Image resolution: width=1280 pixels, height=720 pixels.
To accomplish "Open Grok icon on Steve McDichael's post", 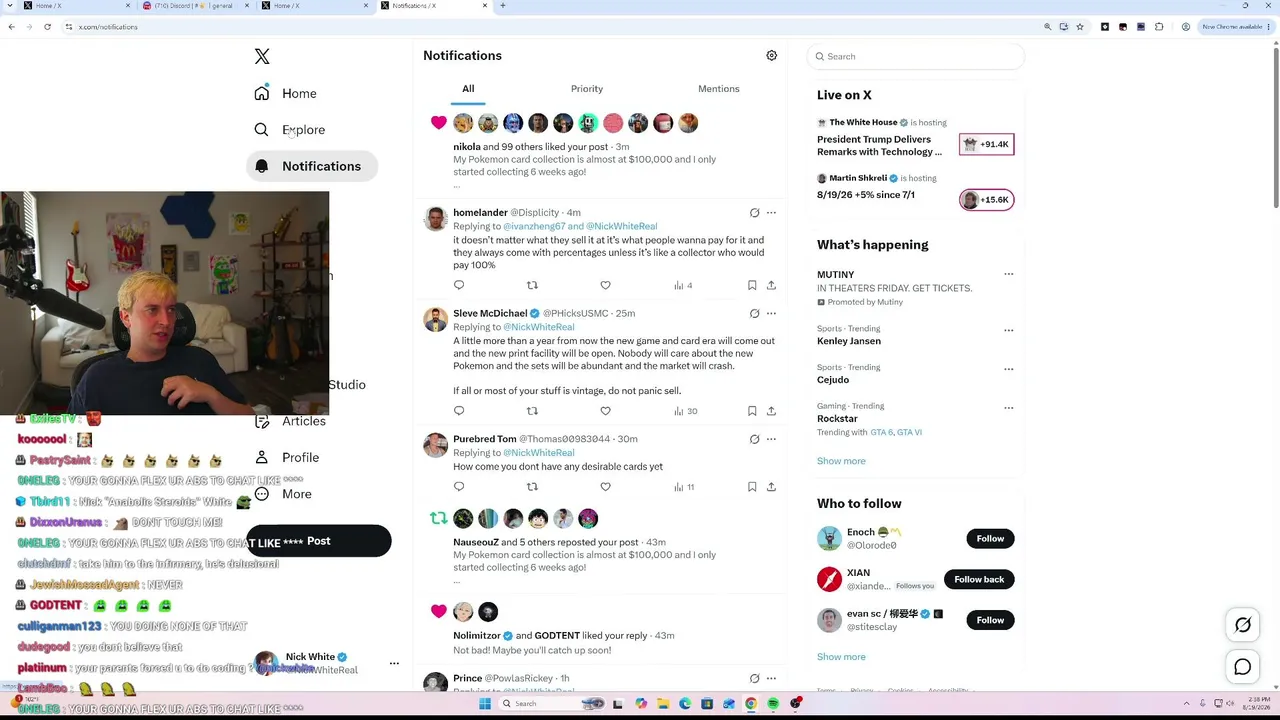I will [x=755, y=313].
